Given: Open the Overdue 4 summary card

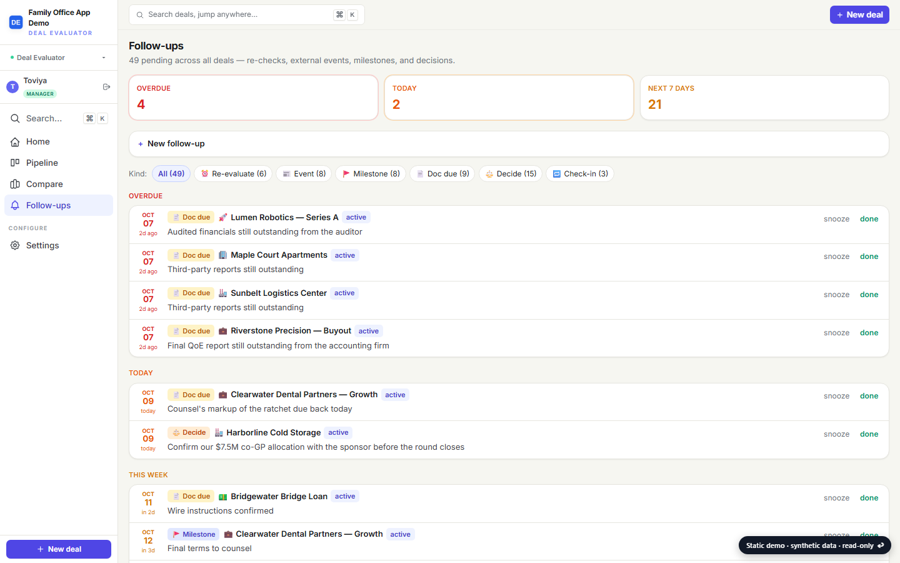Looking at the screenshot, I should click(253, 98).
